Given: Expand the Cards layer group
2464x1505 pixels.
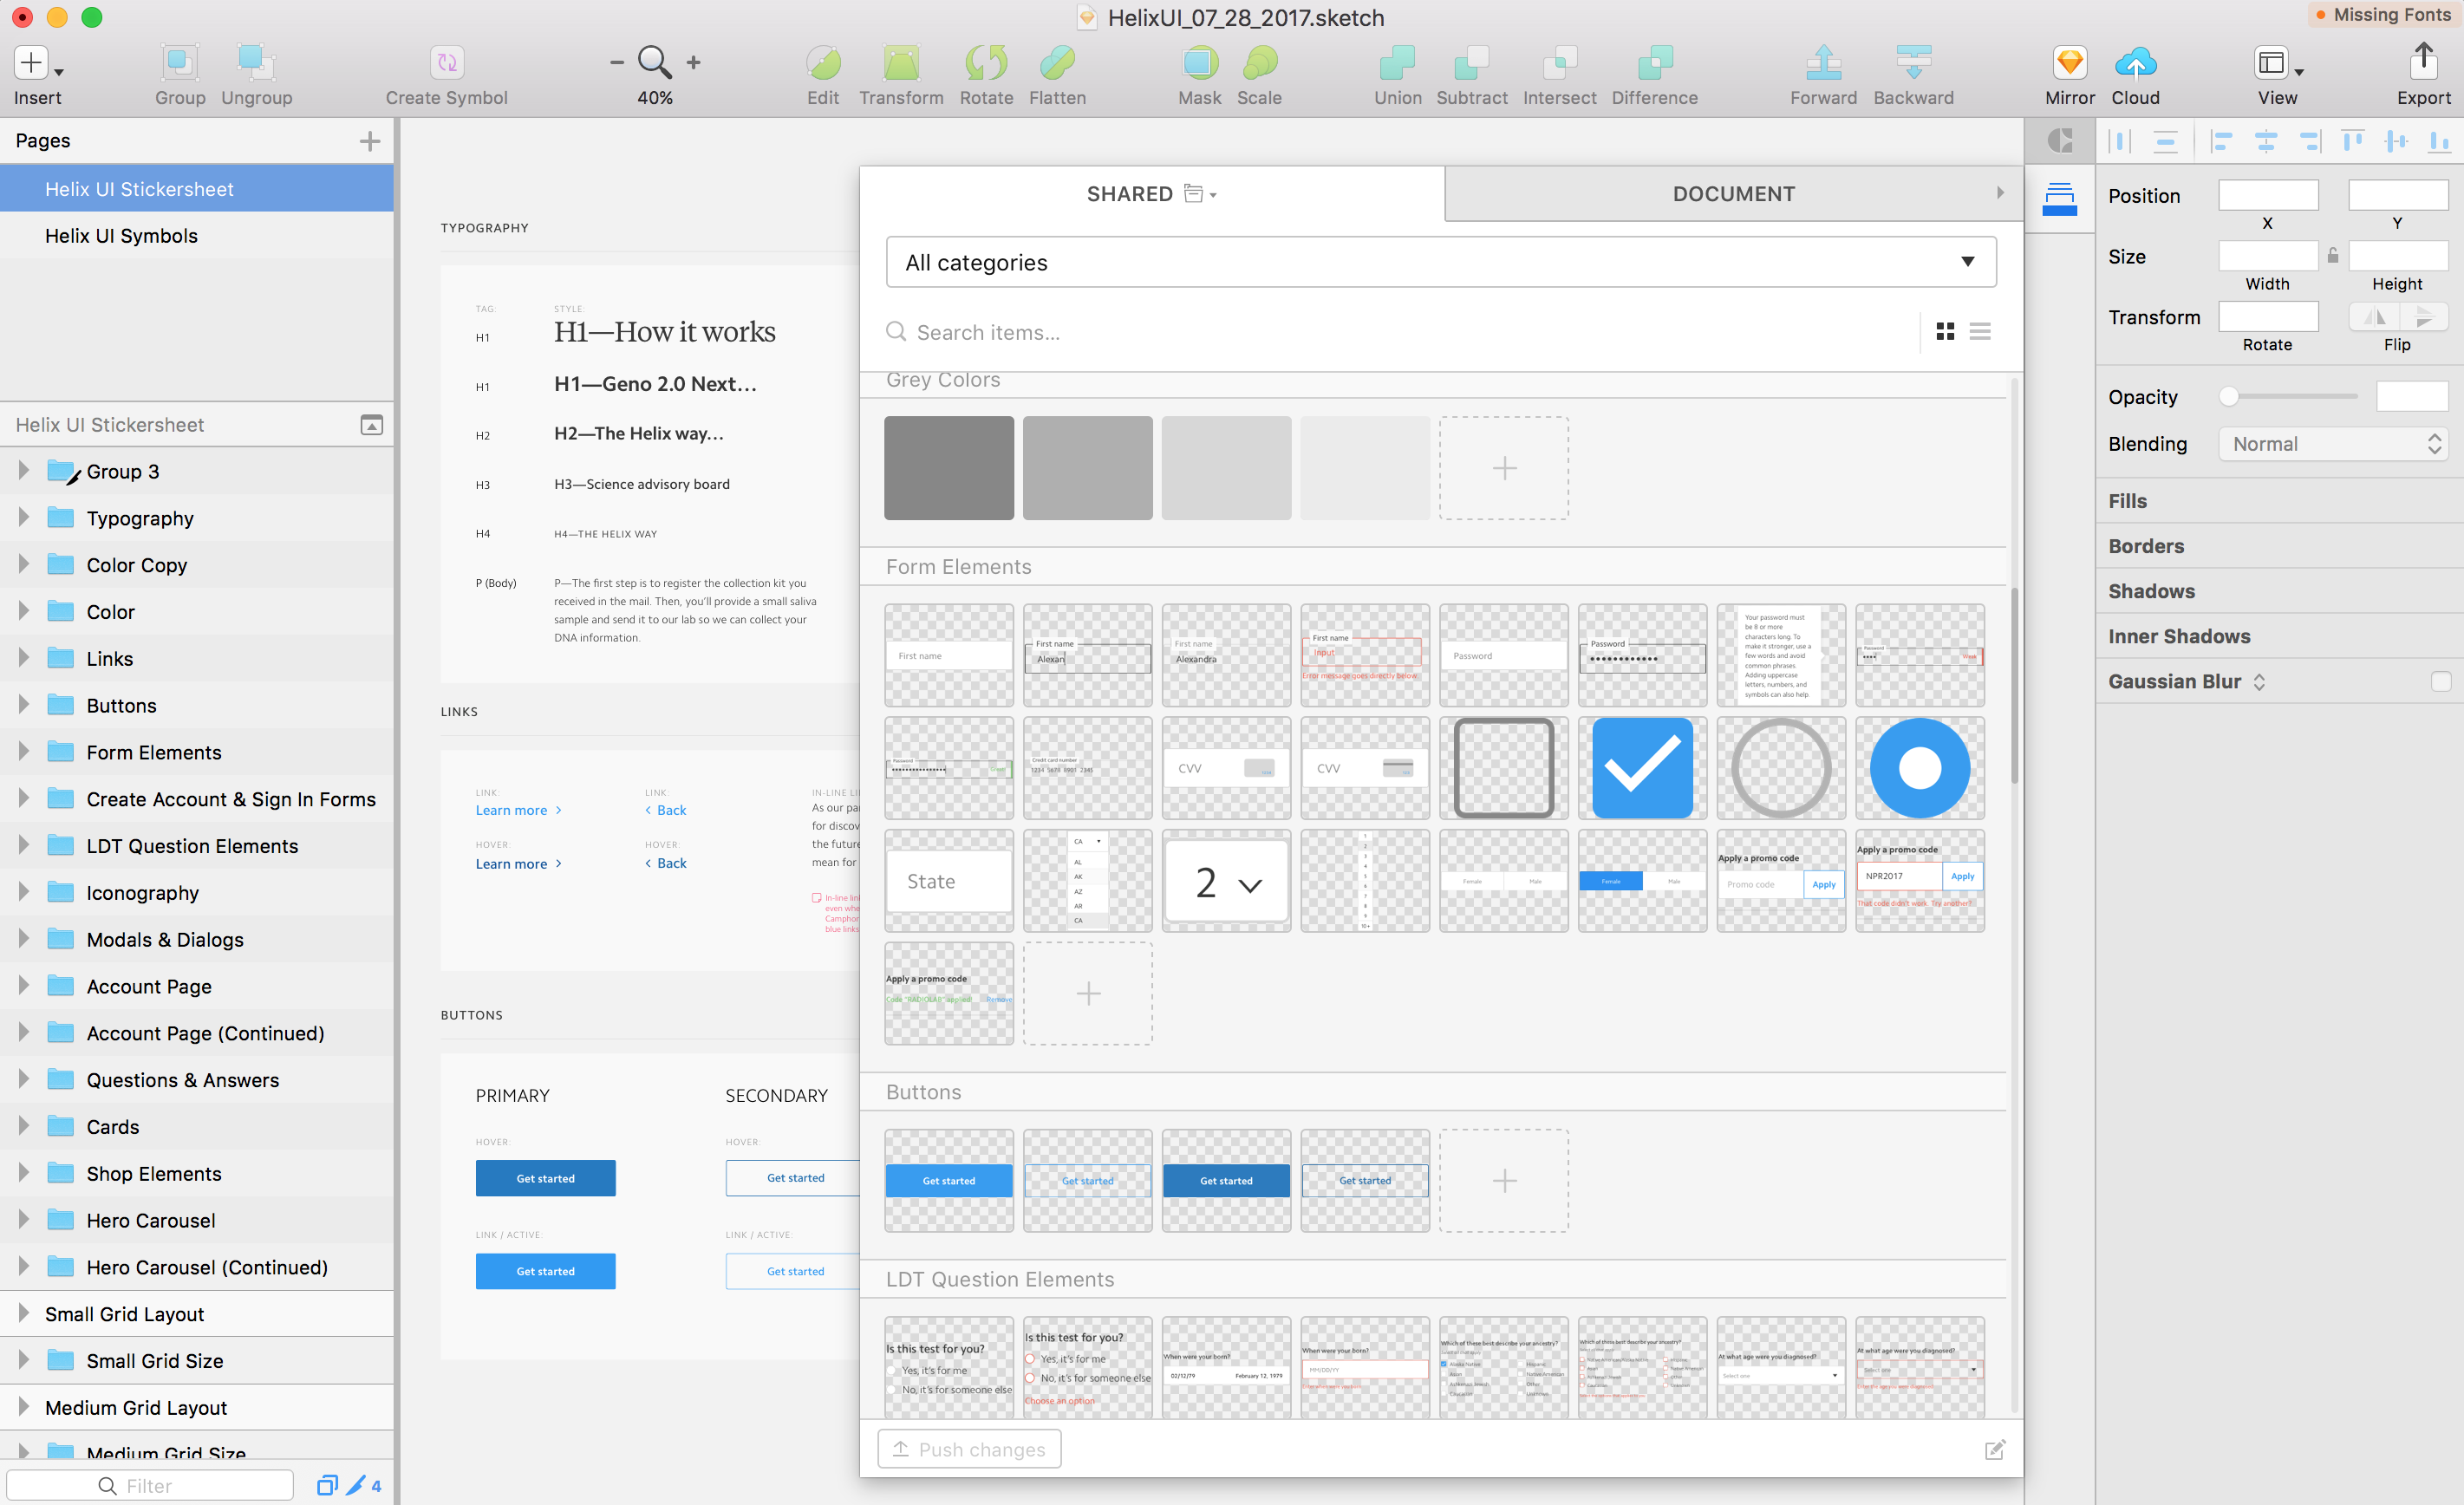Looking at the screenshot, I should (23, 1125).
